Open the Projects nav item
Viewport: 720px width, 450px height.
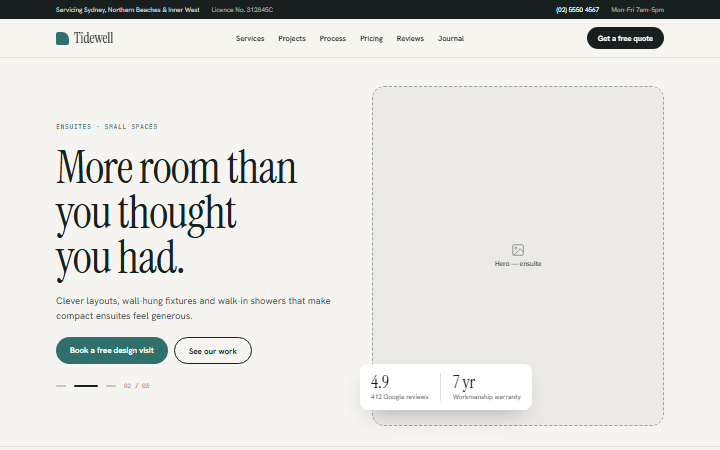click(292, 39)
